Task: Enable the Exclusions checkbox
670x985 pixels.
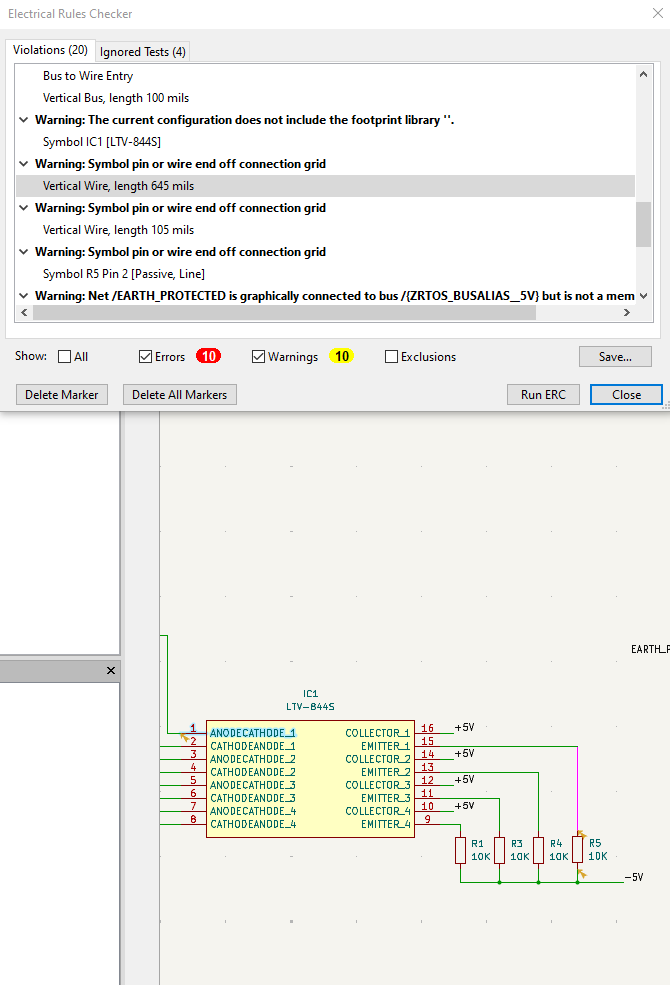Action: tap(391, 357)
